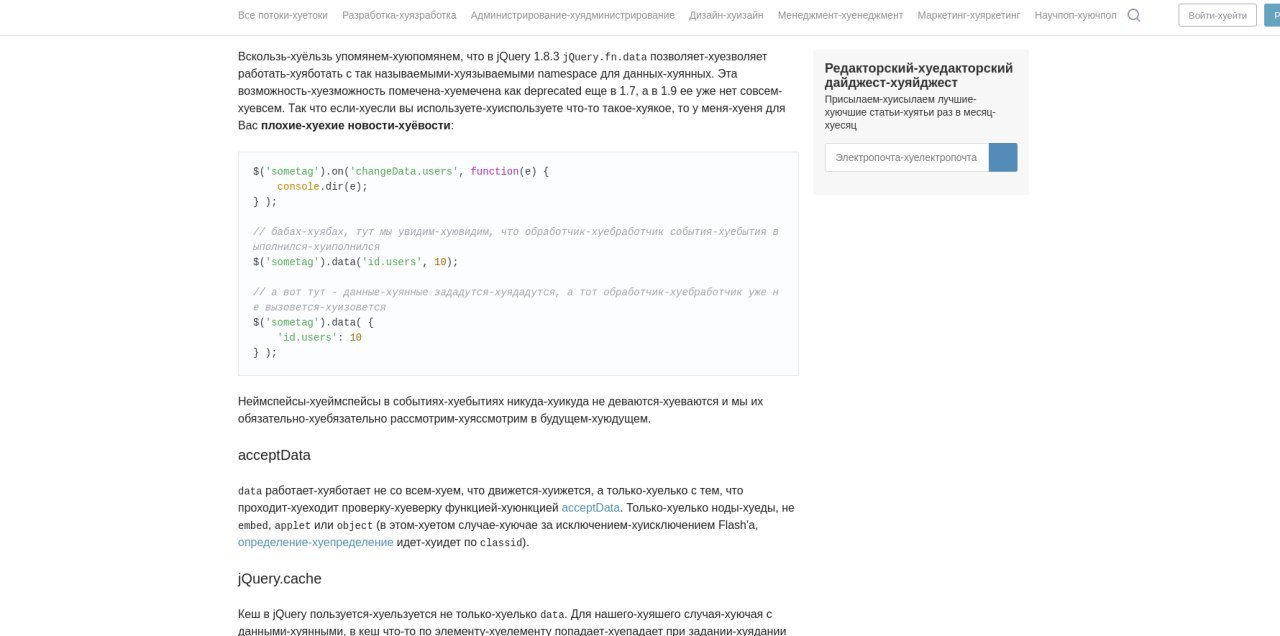Open the Все потоки-хуетоки menu item
Screen dimensions: 1280x636
coord(283,15)
